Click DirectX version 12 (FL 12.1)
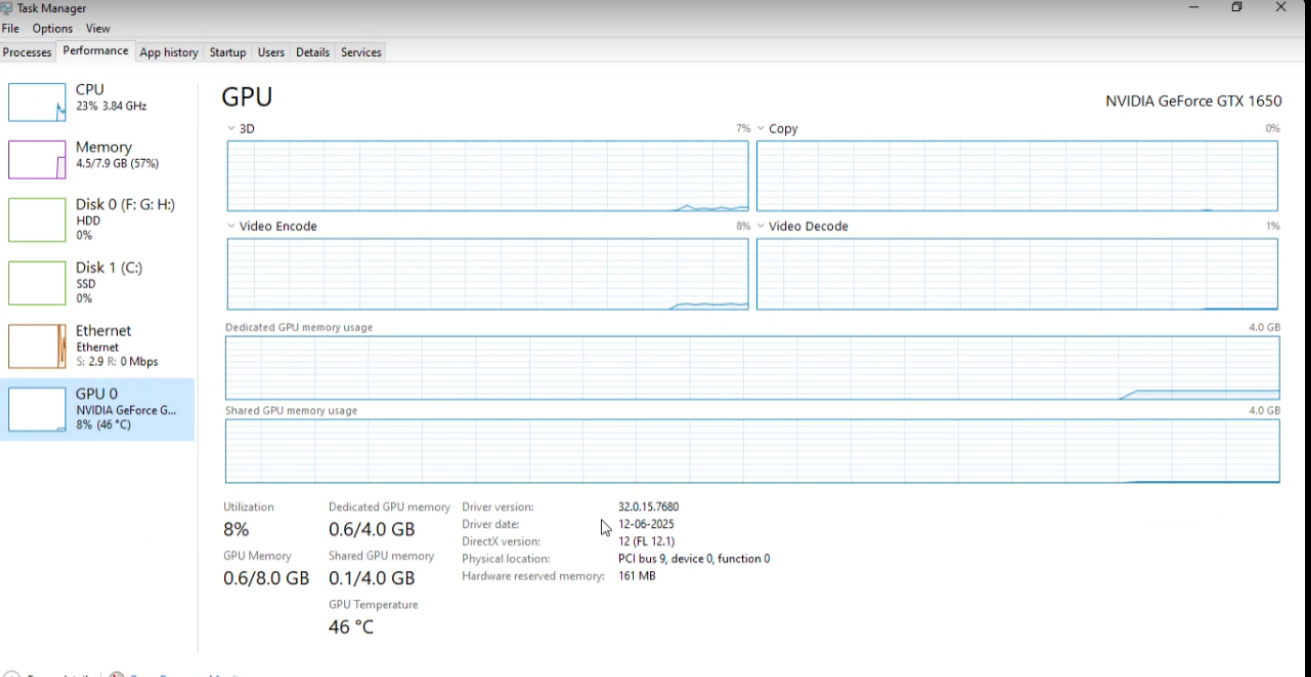1311x677 pixels. pos(646,541)
